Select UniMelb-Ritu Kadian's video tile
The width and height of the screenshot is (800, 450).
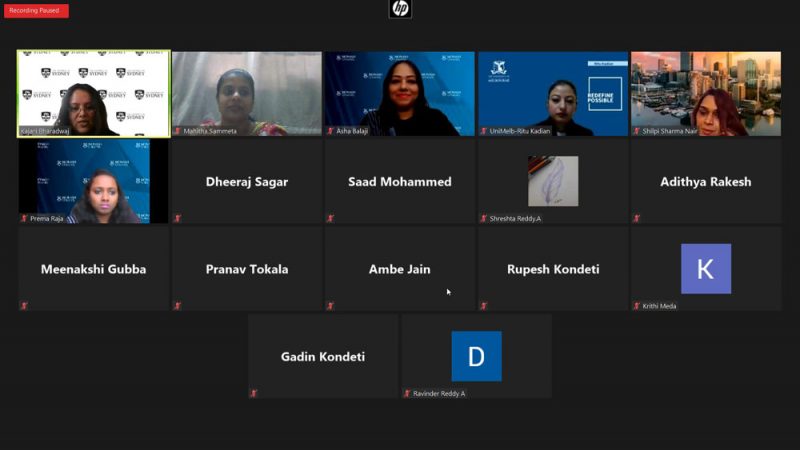553,93
